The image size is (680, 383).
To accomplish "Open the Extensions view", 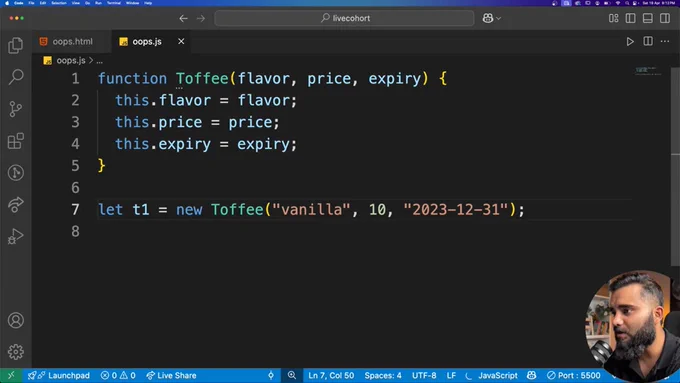I will click(x=16, y=141).
